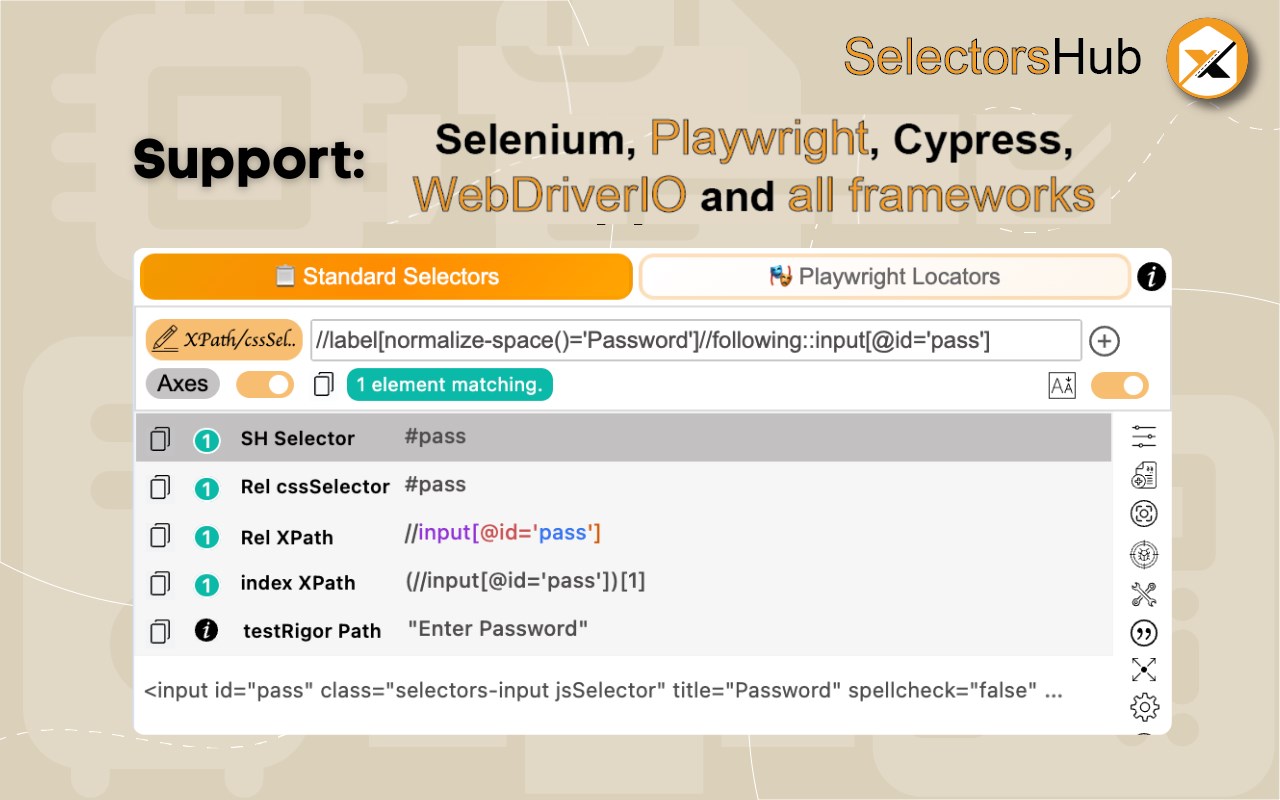Screen dimensions: 1280x800
Task: Click the '1 element matching.' badge
Action: pyautogui.click(x=449, y=385)
